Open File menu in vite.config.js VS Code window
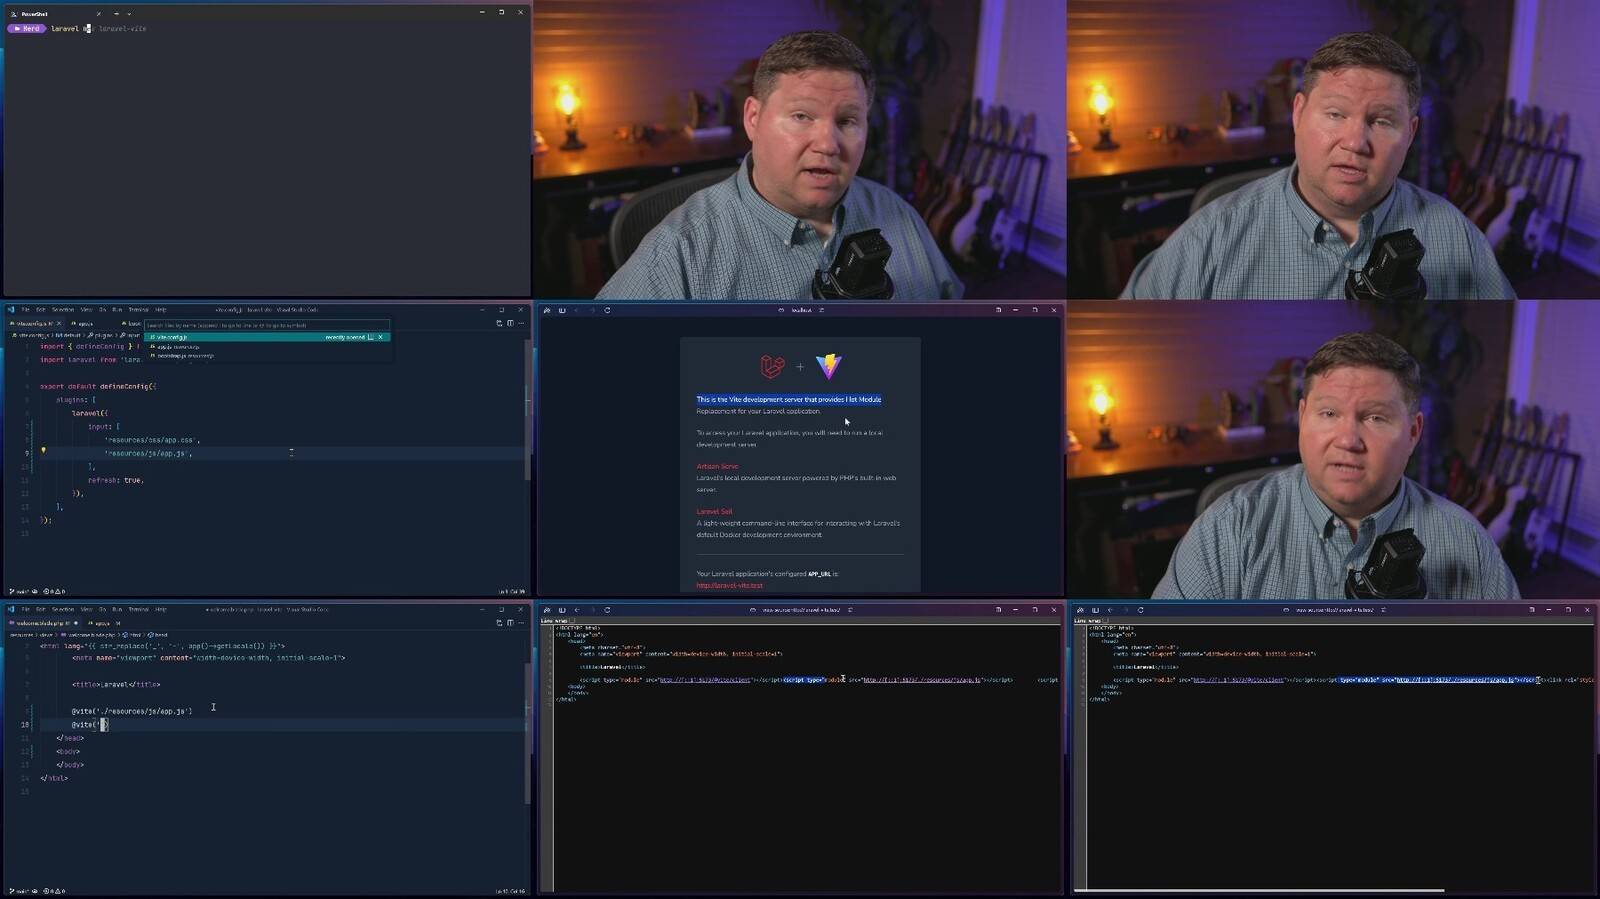Viewport: 1600px width, 899px height. 26,310
